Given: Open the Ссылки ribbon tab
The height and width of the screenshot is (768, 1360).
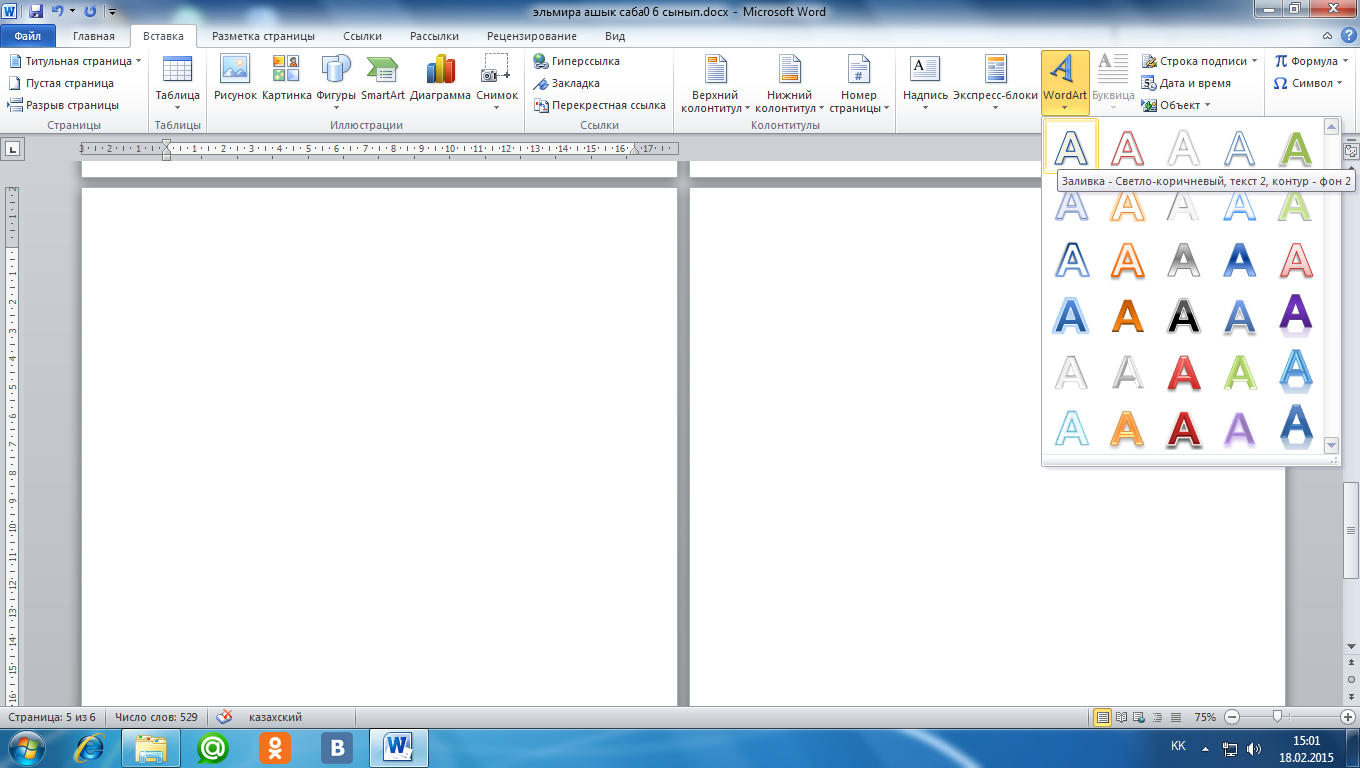Looking at the screenshot, I should point(363,36).
